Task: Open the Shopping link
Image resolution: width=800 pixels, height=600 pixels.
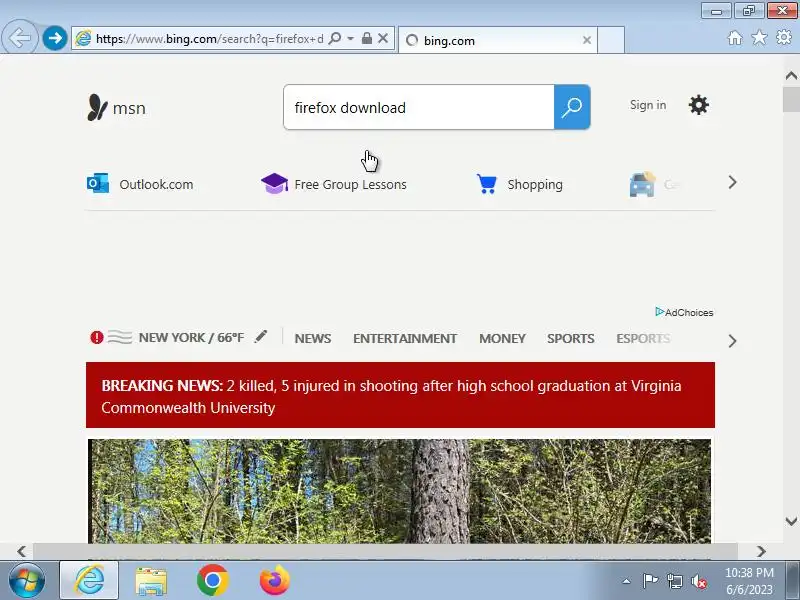Action: (535, 184)
